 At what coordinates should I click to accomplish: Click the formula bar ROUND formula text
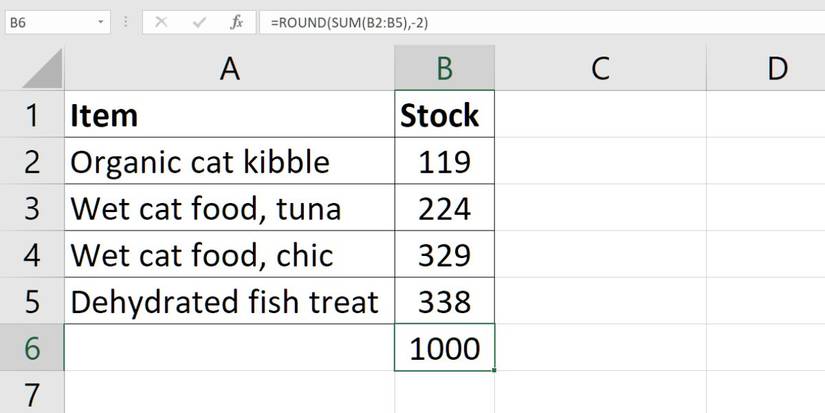point(348,21)
